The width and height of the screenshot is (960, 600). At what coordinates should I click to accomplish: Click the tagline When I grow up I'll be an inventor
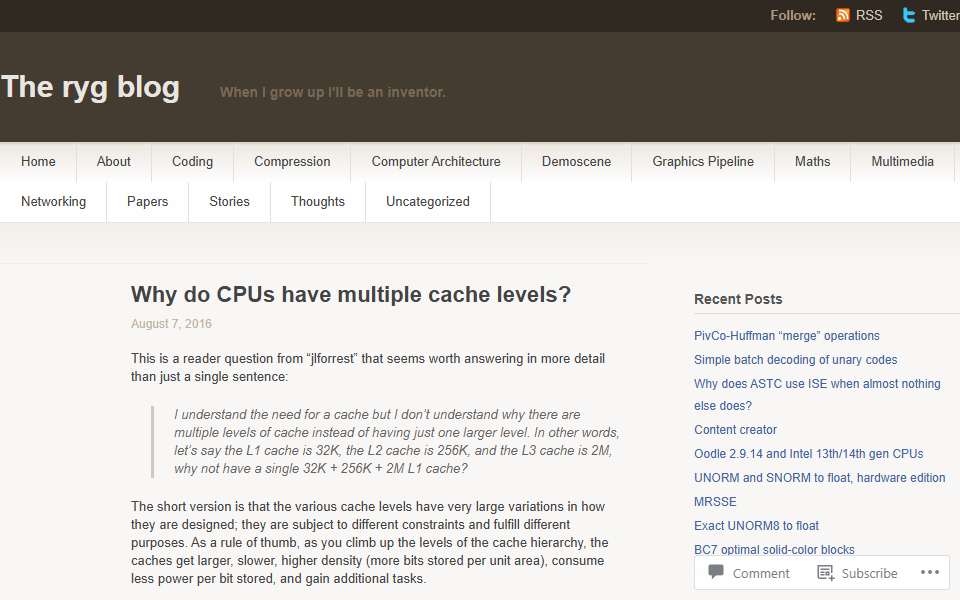pos(333,92)
